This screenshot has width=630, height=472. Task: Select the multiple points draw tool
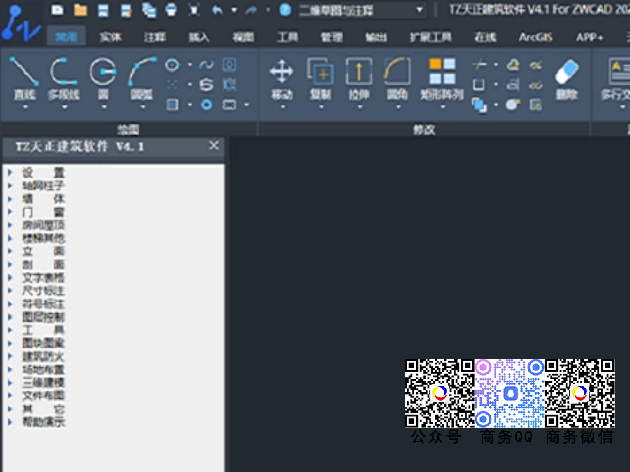tap(172, 84)
